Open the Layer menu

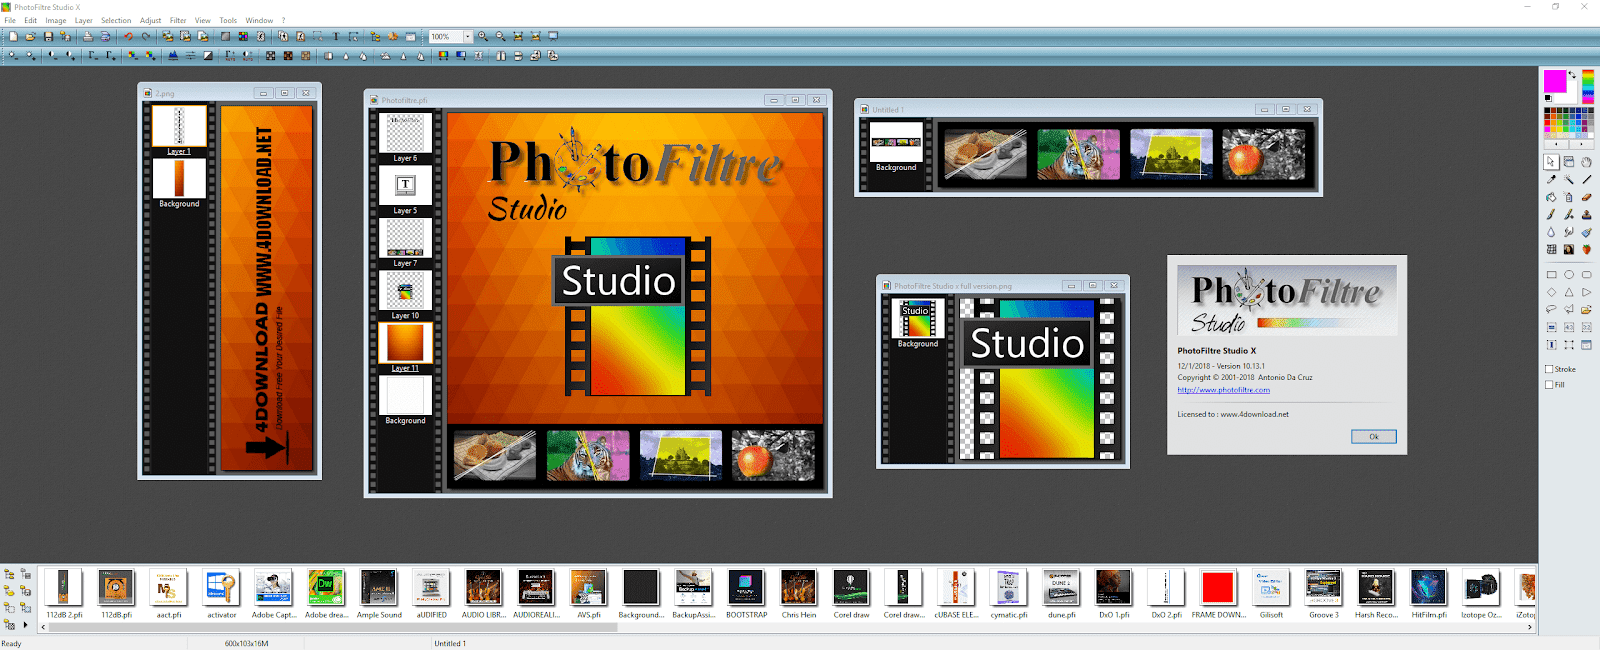[x=83, y=20]
